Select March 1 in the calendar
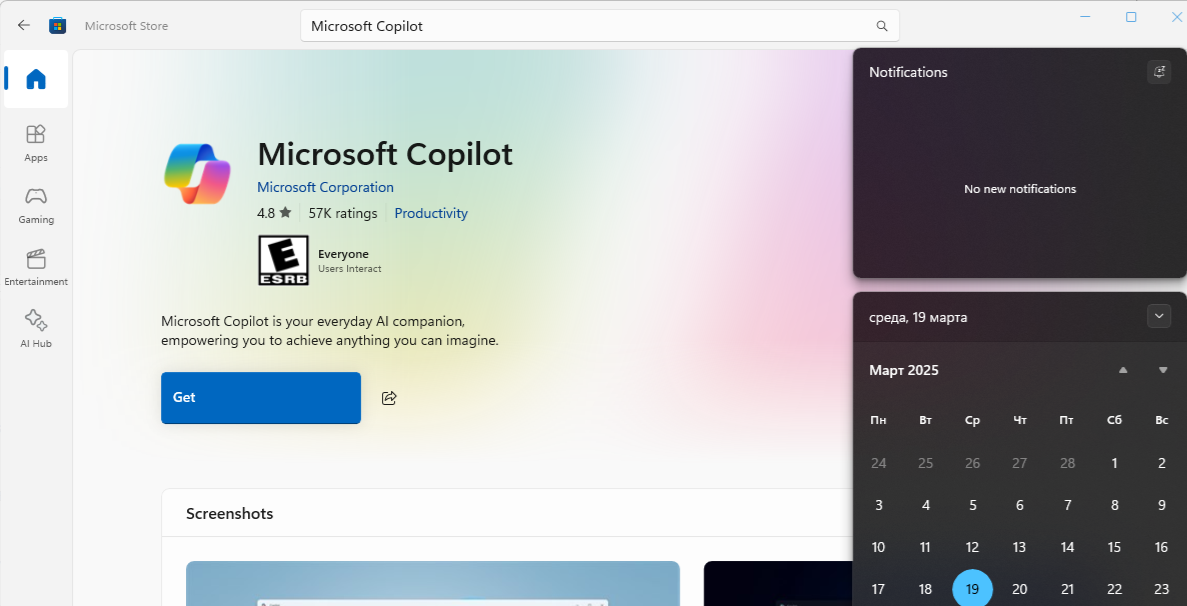The height and width of the screenshot is (606, 1187). point(1114,463)
